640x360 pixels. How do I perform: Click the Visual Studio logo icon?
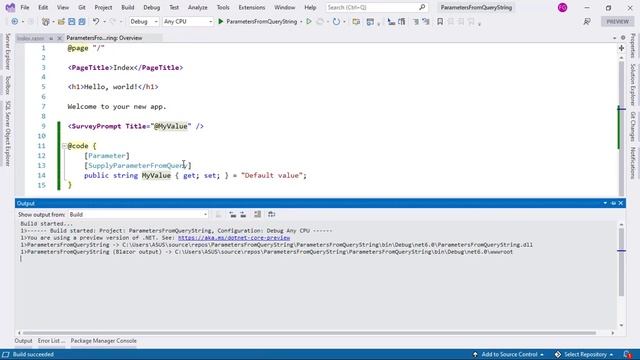10,7
